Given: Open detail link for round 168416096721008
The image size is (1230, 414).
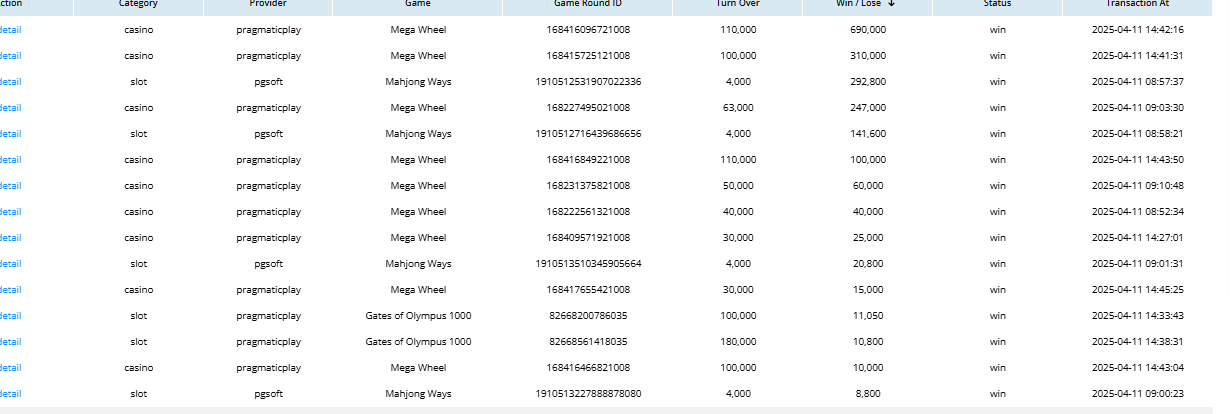Looking at the screenshot, I should click(10, 30).
